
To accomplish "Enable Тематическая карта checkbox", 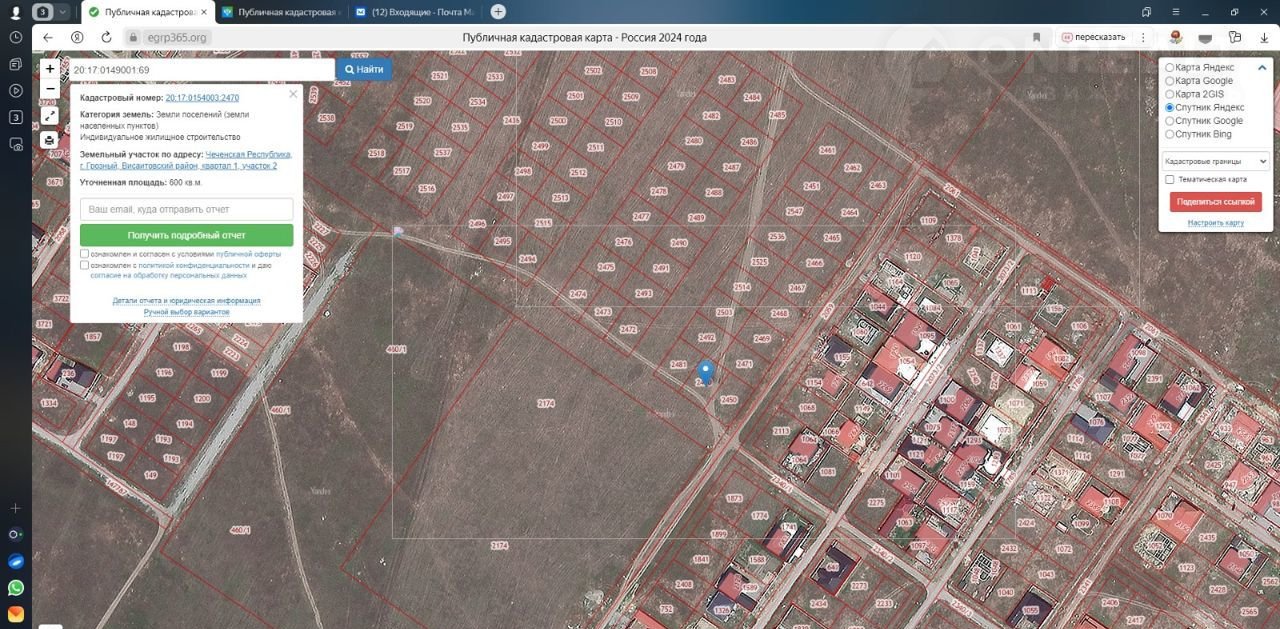I will pyautogui.click(x=1170, y=180).
